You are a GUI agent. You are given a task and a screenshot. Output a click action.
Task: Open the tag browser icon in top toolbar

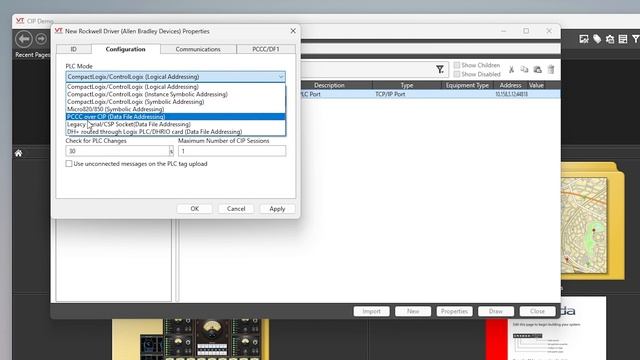pyautogui.click(x=597, y=39)
